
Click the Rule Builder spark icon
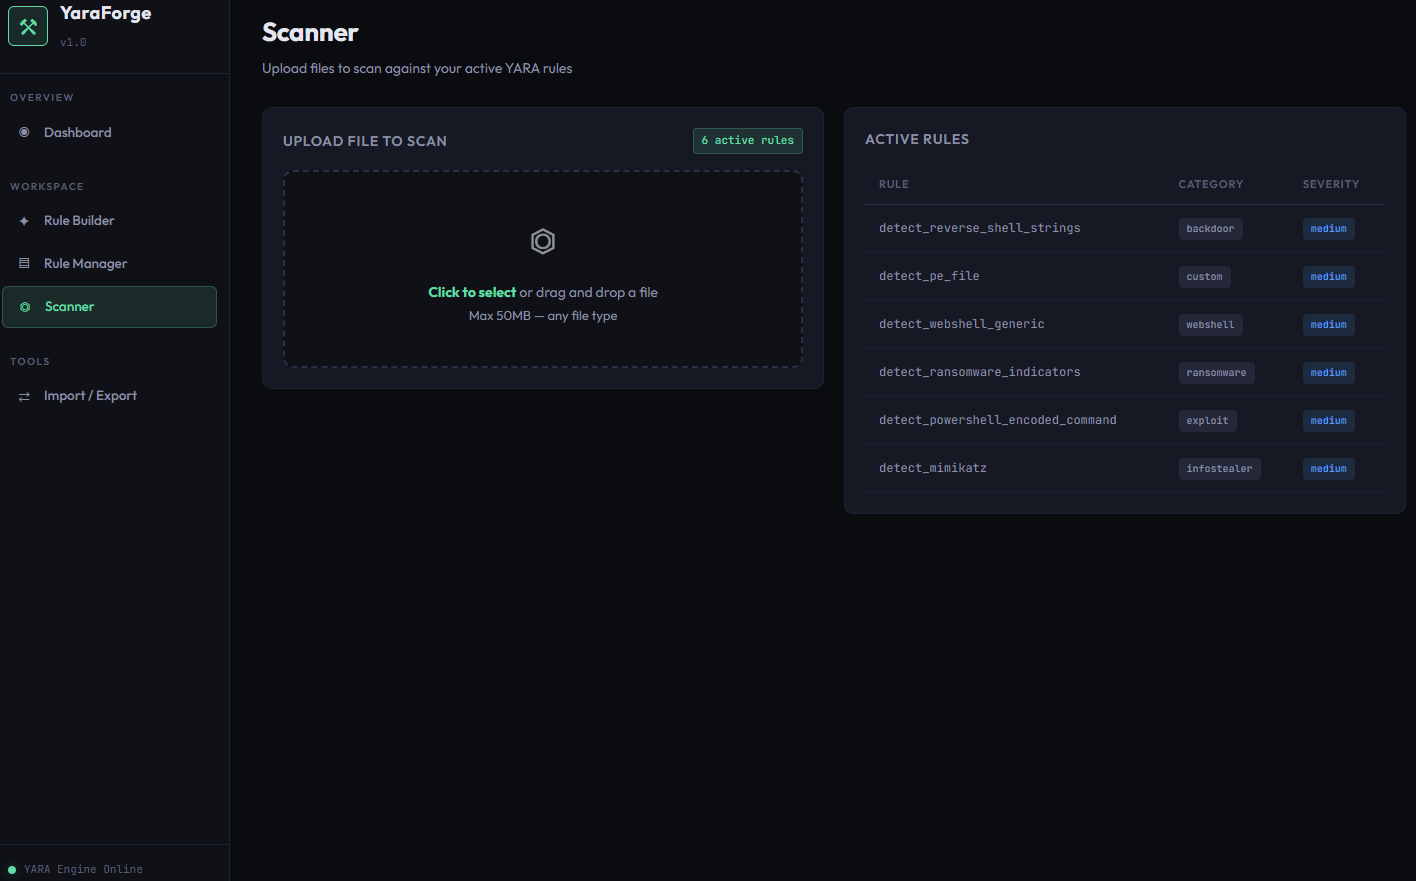(22, 220)
